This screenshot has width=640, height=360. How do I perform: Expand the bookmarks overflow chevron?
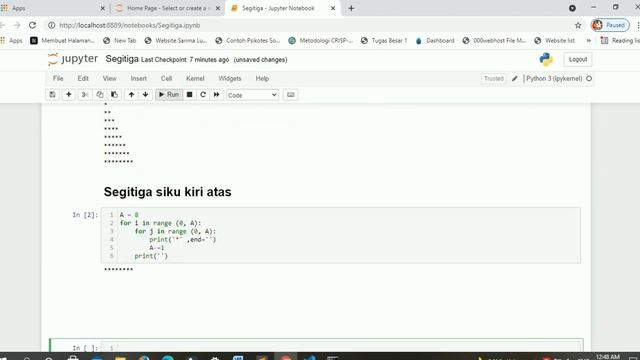pos(589,40)
